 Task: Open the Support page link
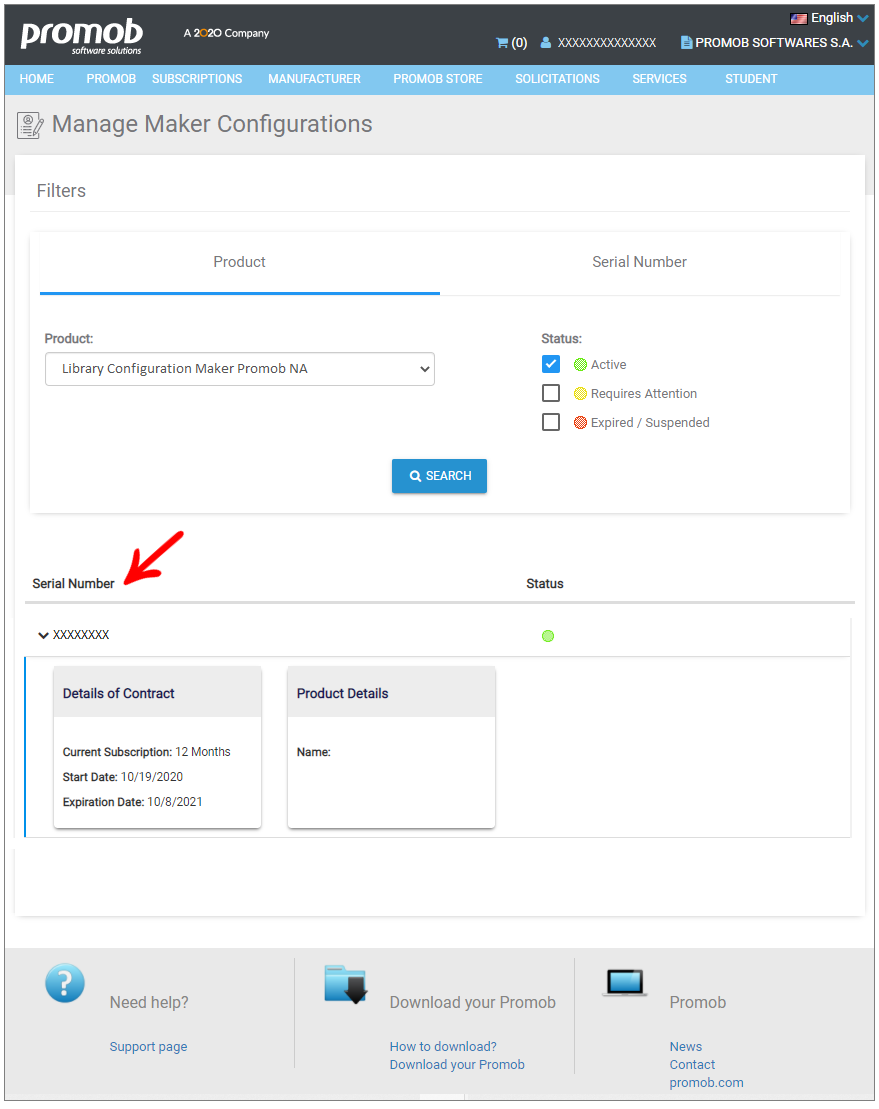[149, 1047]
